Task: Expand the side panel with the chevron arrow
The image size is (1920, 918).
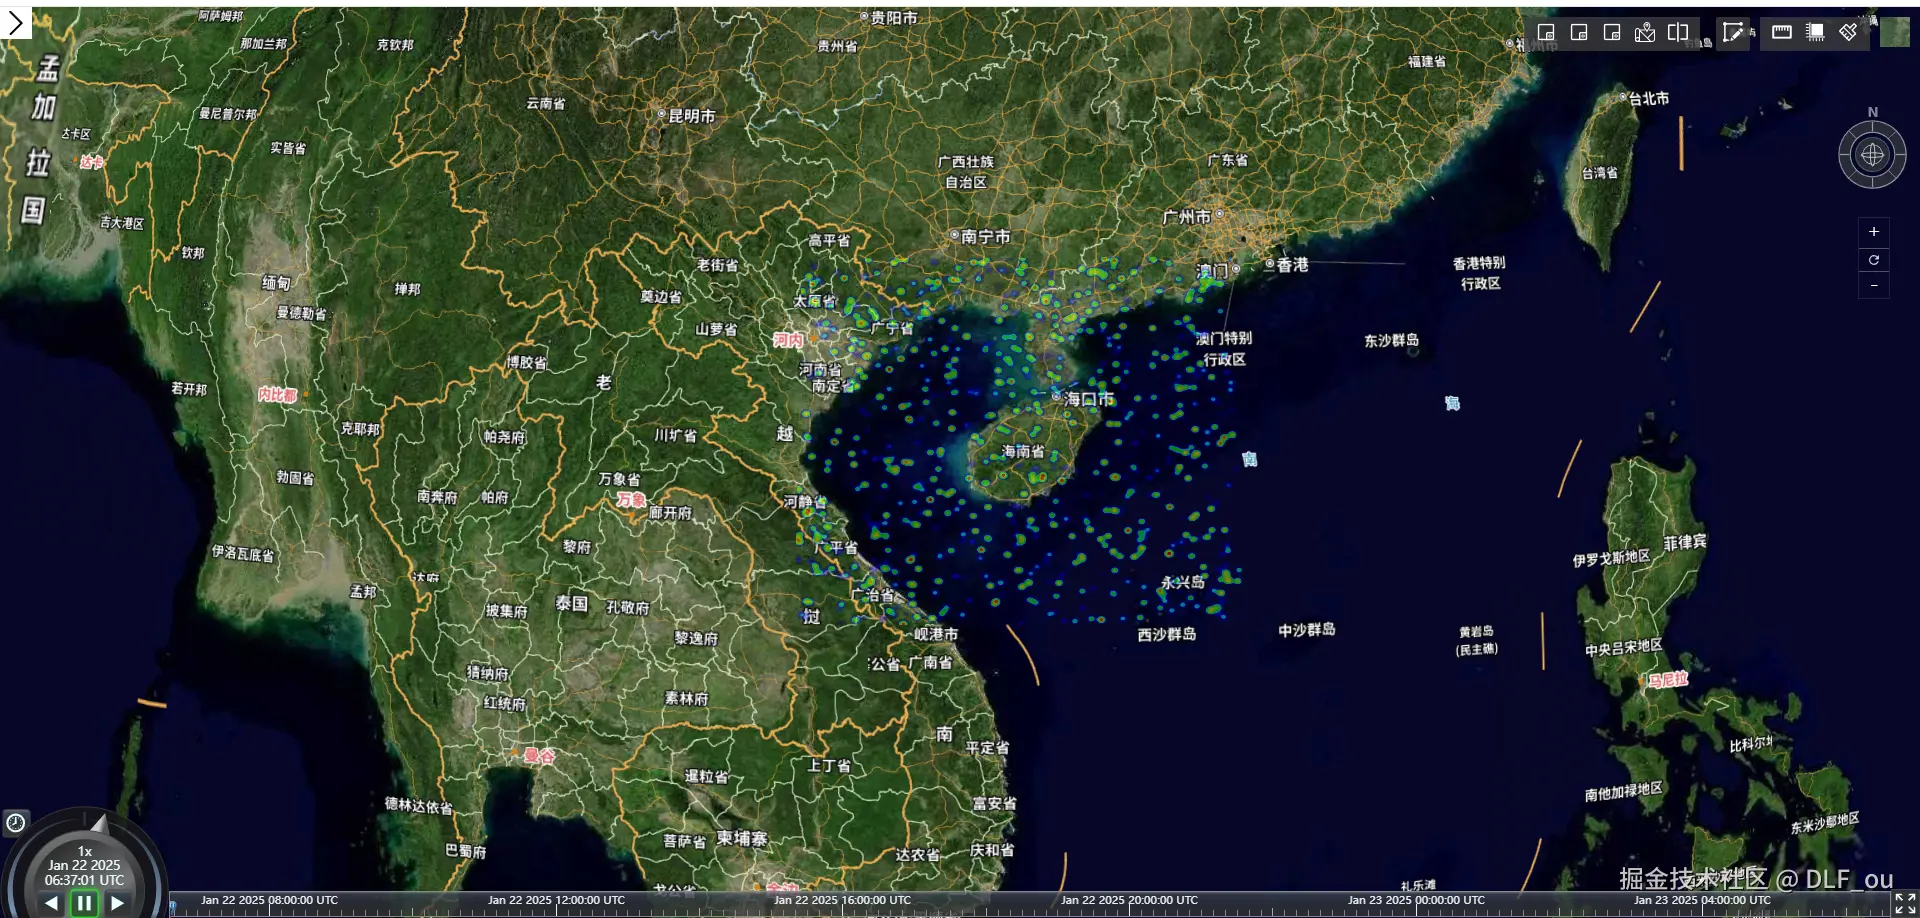Action: 16,22
